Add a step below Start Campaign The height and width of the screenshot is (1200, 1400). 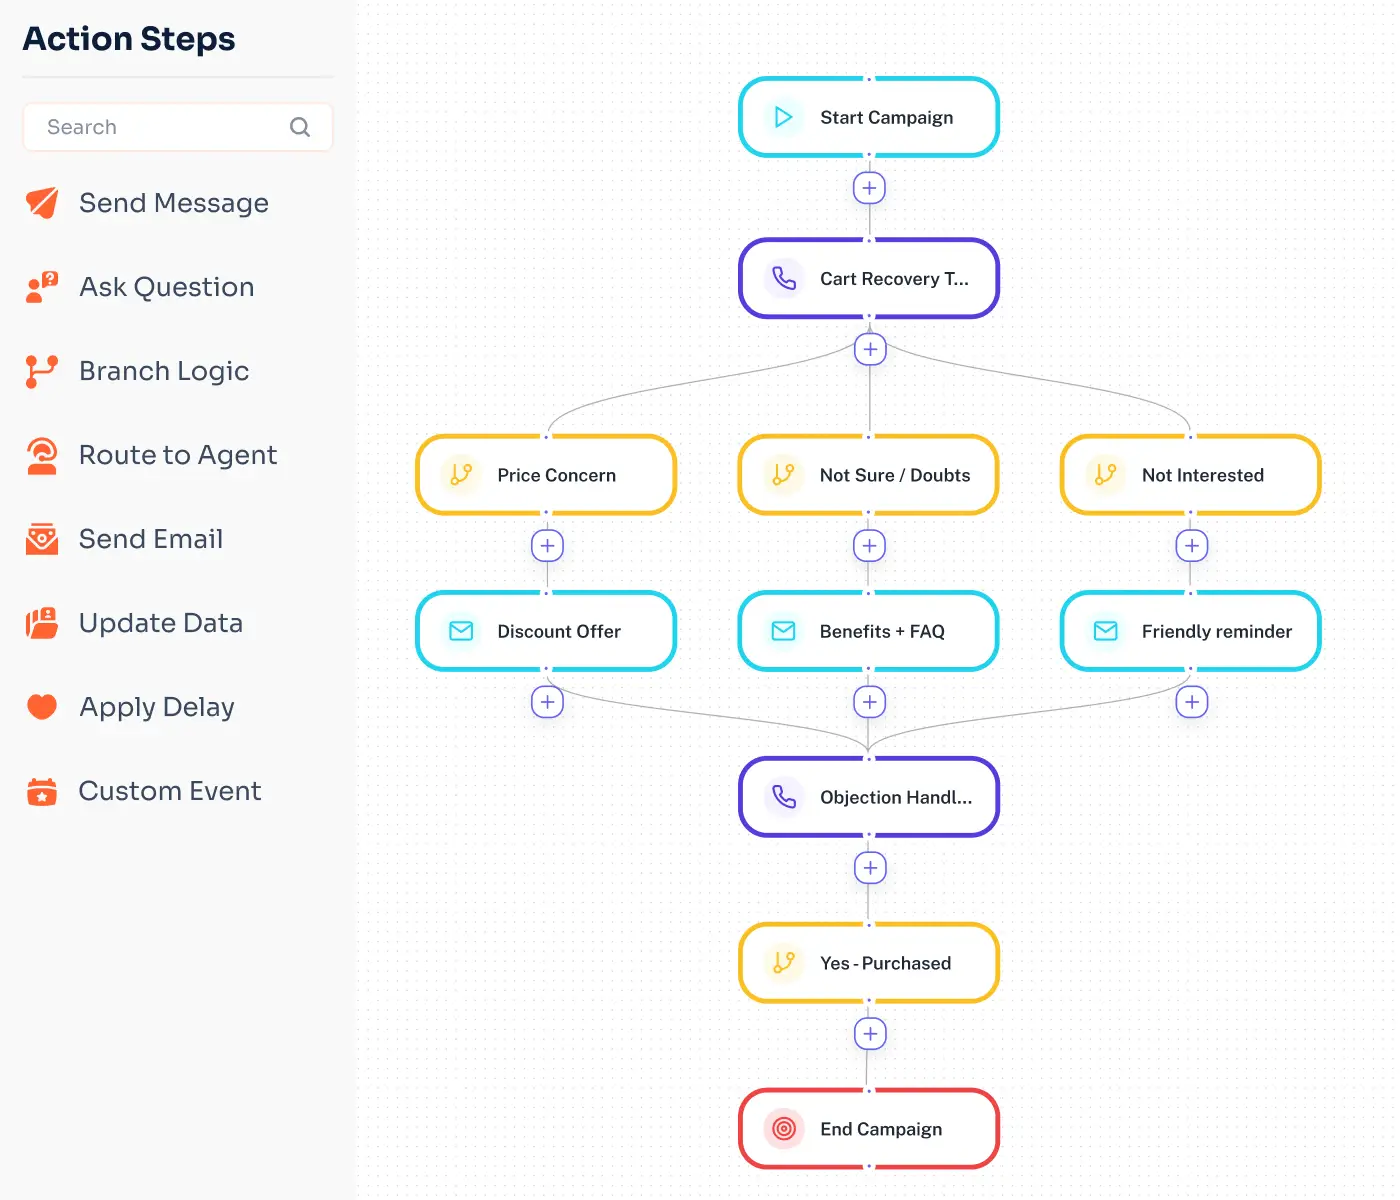[869, 187]
